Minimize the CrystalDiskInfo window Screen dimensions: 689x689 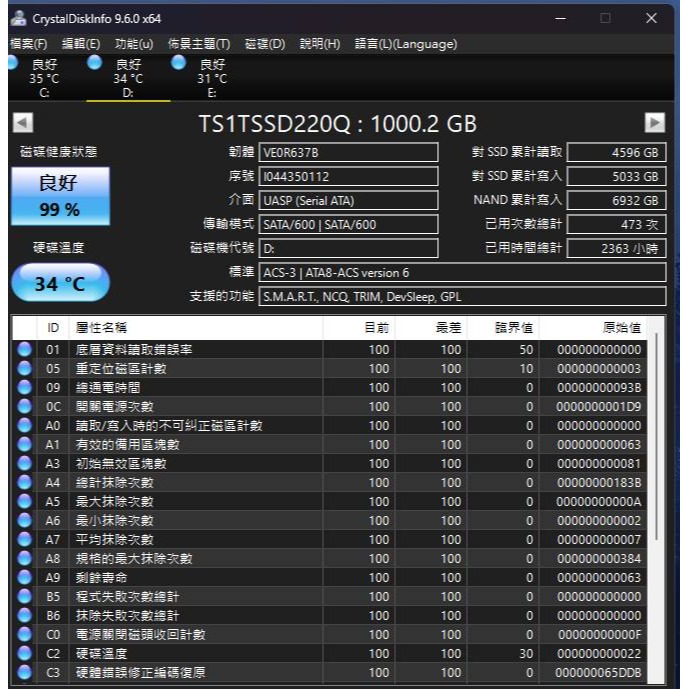tap(560, 18)
